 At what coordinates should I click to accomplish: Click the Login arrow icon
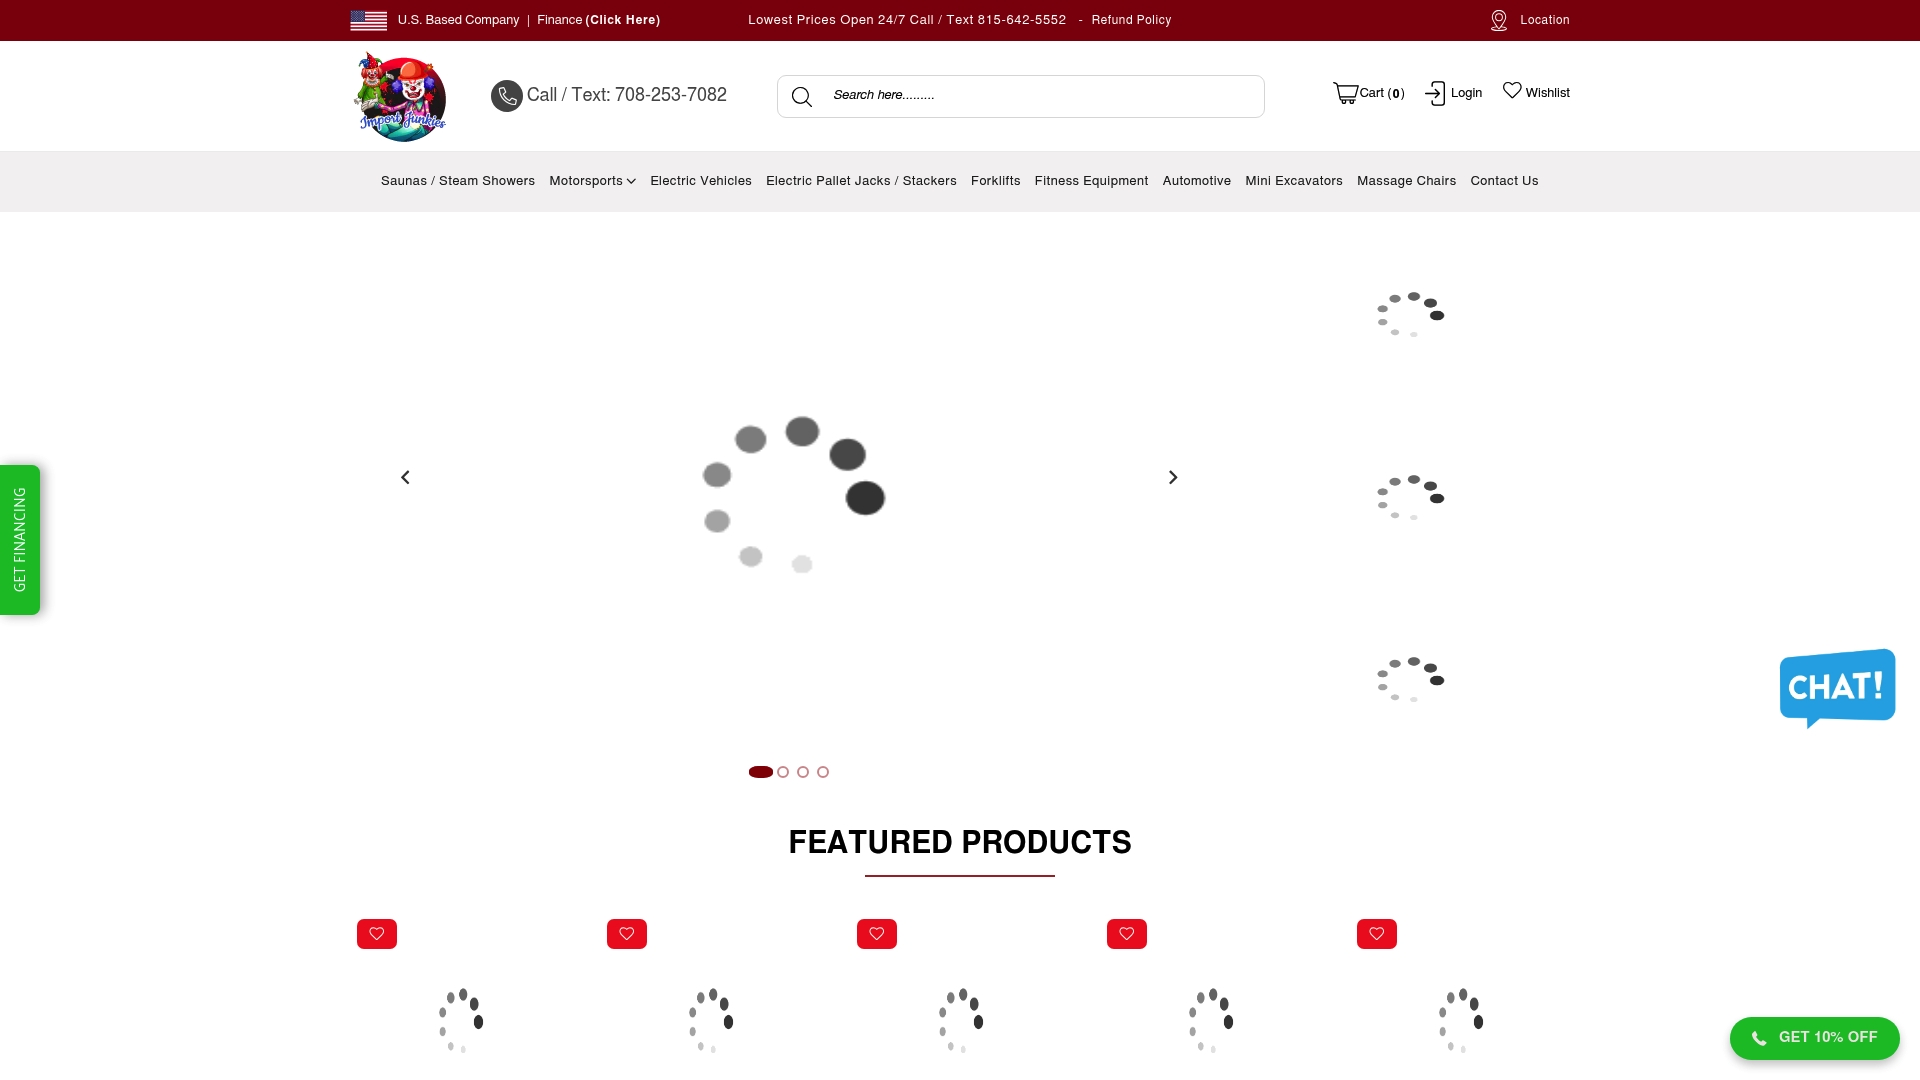click(x=1435, y=93)
